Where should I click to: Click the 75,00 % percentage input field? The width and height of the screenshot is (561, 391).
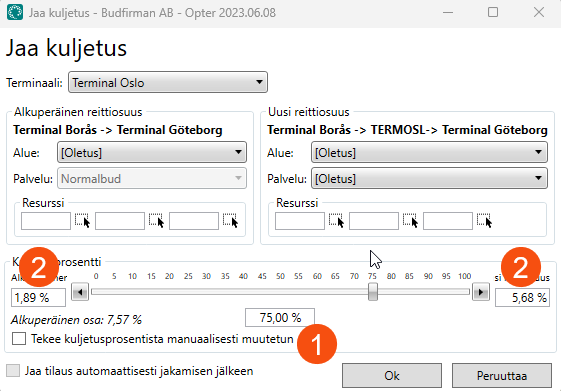click(x=280, y=317)
